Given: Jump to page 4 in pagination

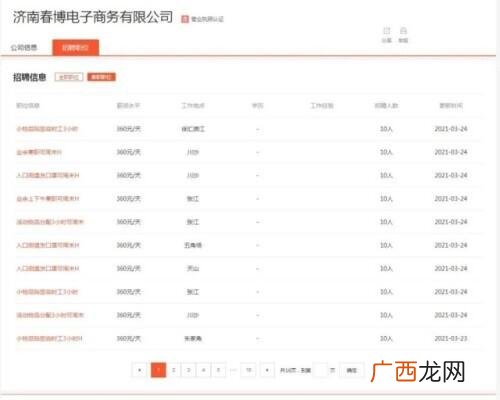Looking at the screenshot, I should click(x=204, y=370).
